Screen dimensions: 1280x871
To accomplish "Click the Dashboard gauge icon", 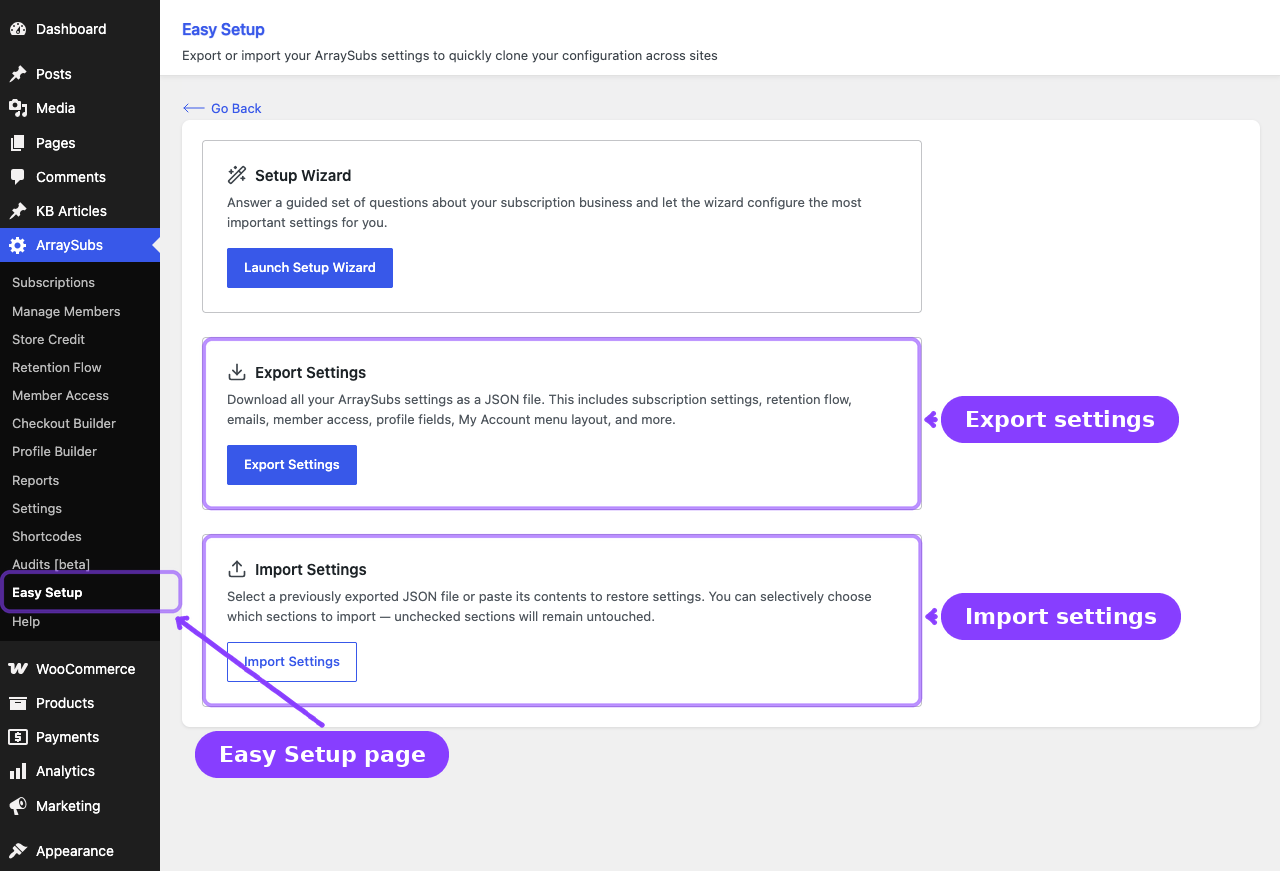I will pyautogui.click(x=18, y=29).
